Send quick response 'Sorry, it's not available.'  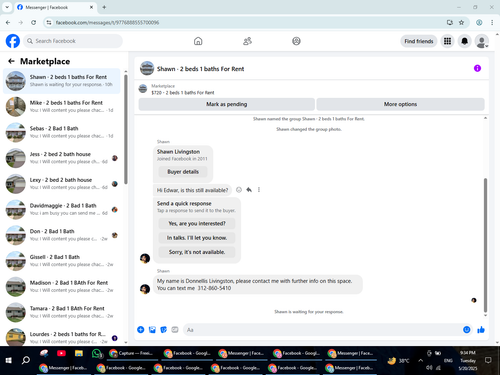click(197, 252)
